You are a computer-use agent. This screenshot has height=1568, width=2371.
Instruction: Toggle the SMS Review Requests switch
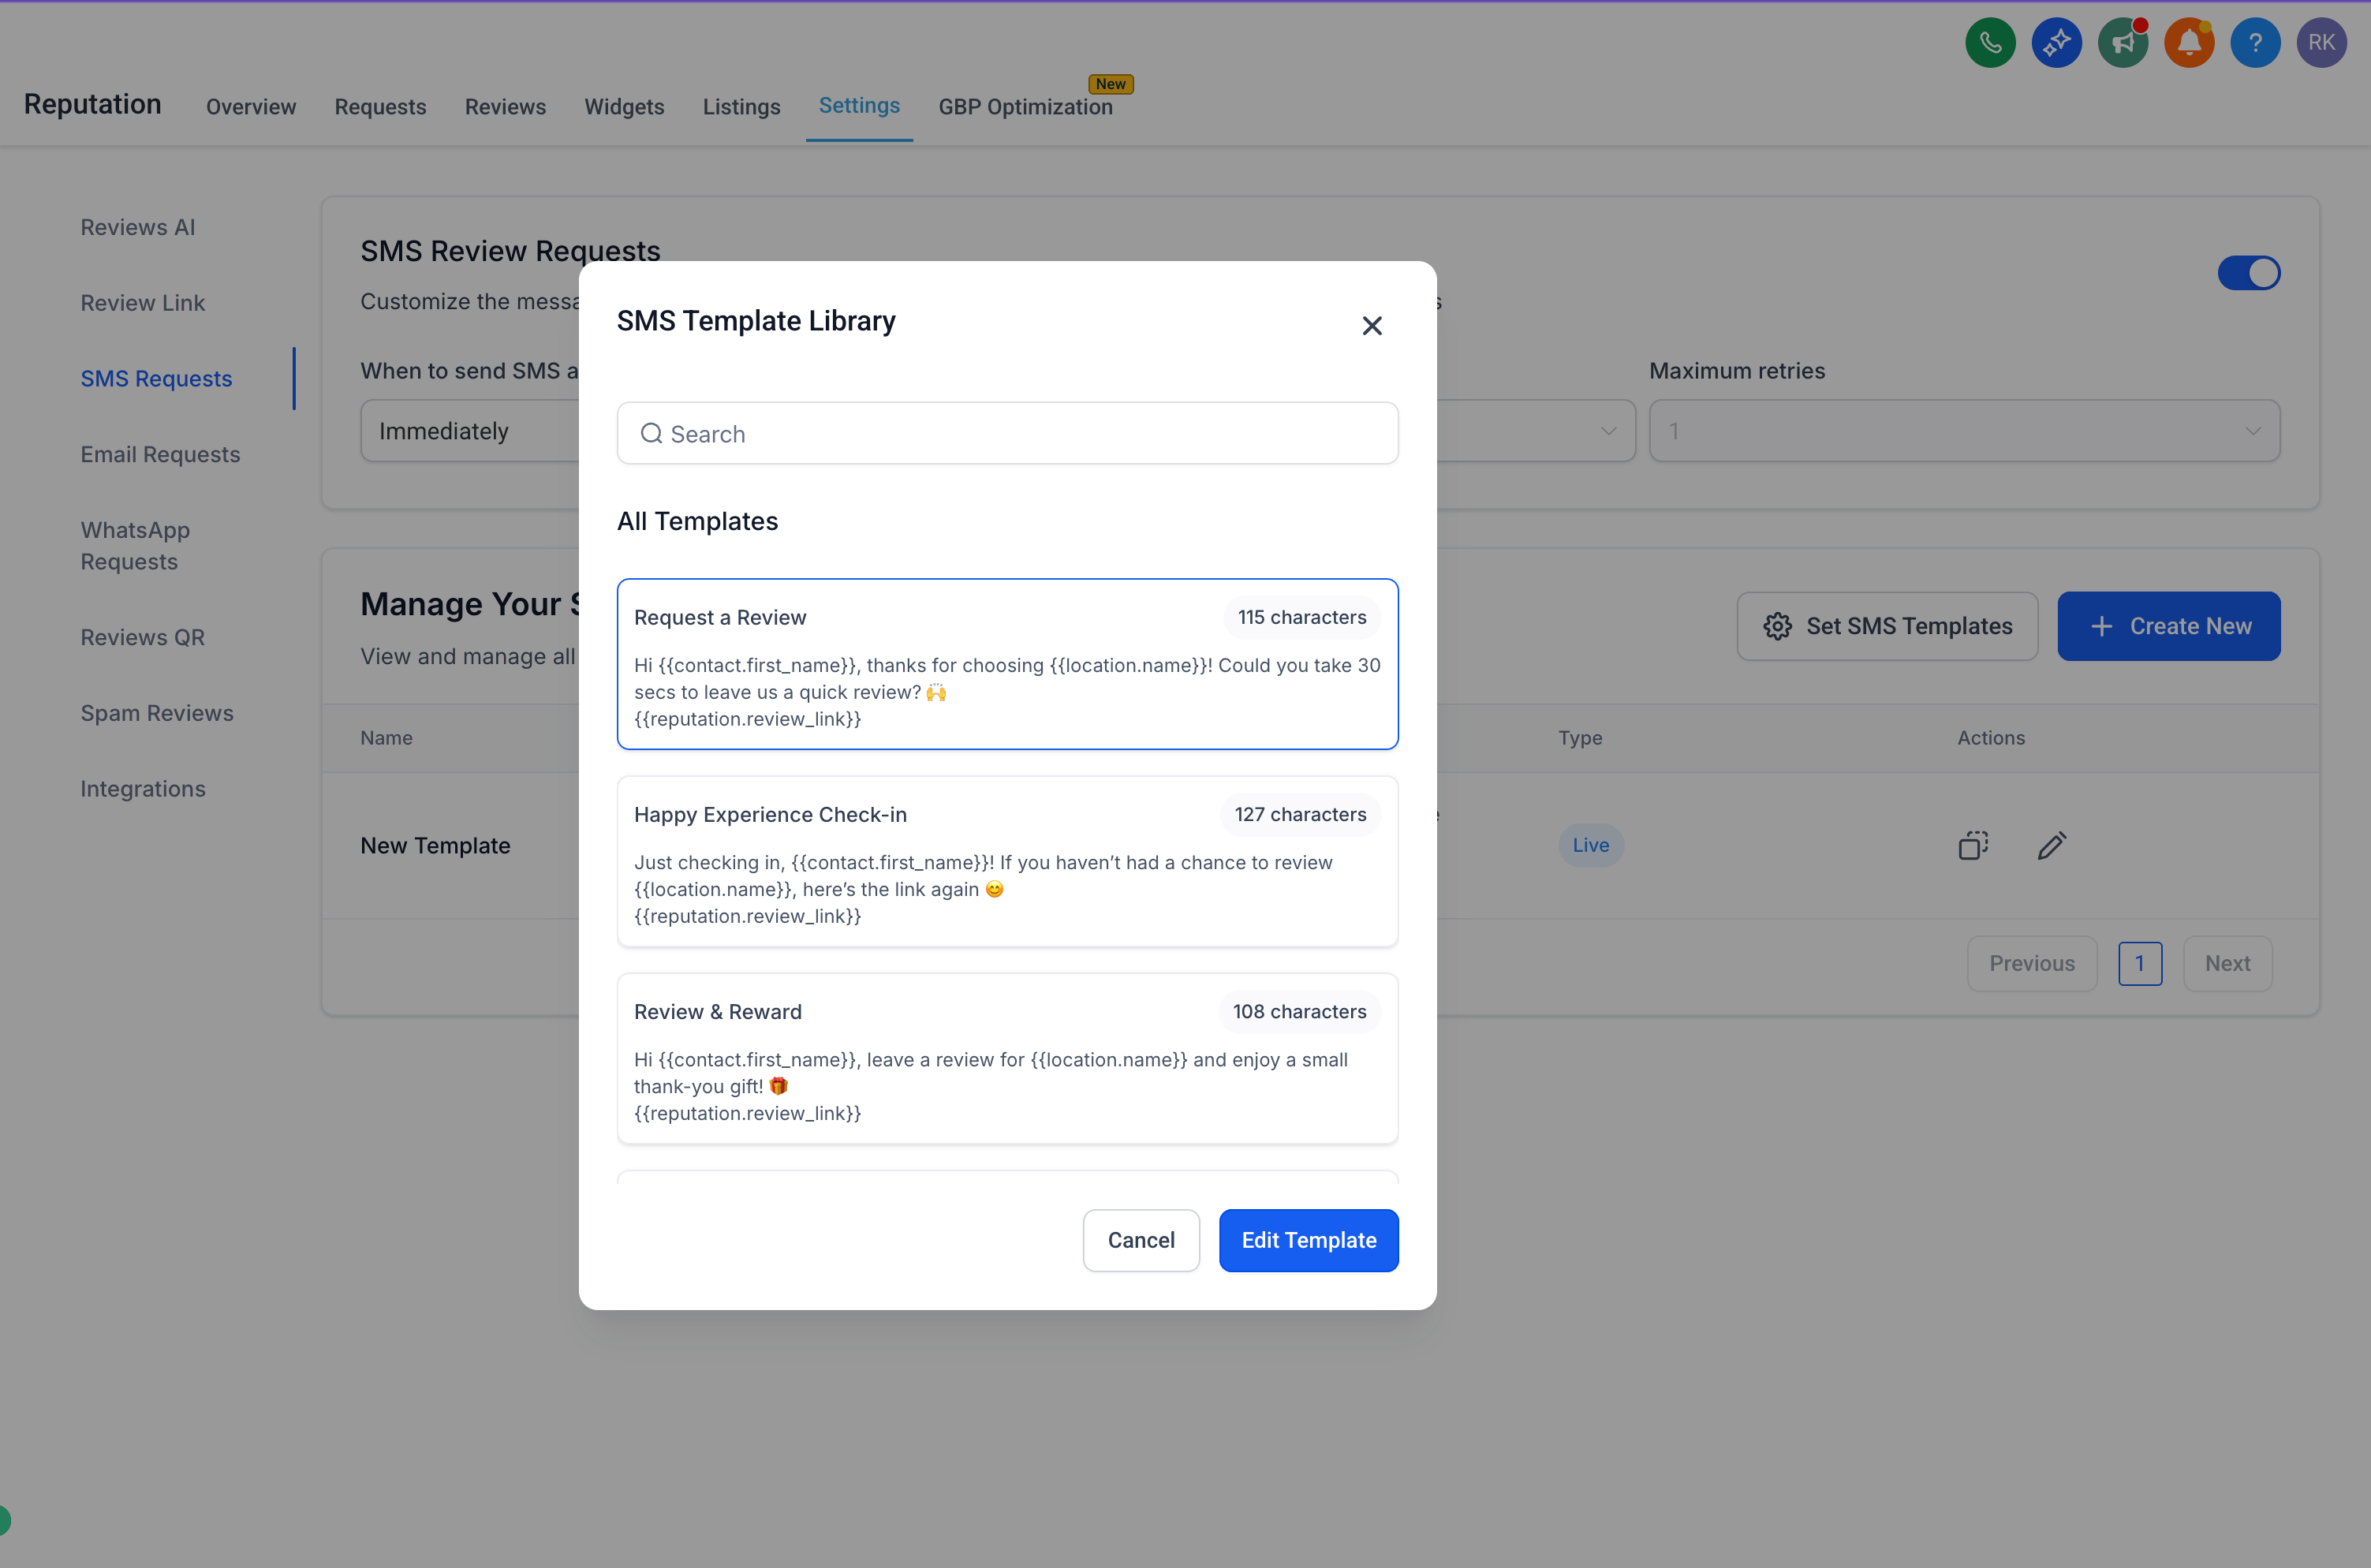pos(2248,273)
